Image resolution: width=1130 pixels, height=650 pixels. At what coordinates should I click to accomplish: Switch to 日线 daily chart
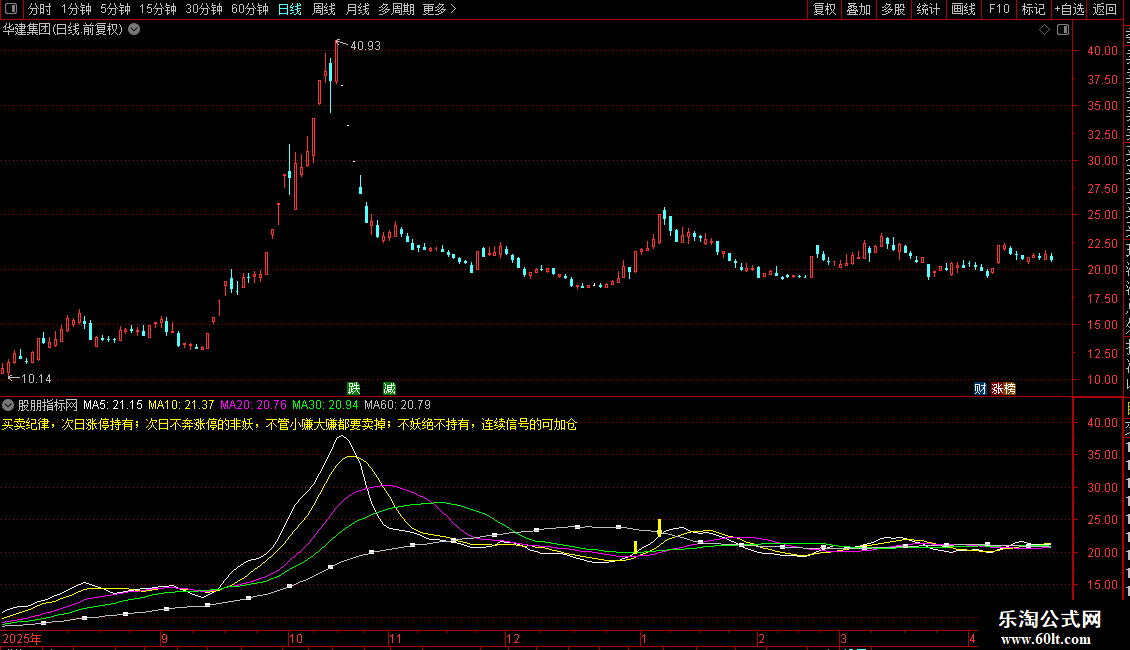pos(290,9)
